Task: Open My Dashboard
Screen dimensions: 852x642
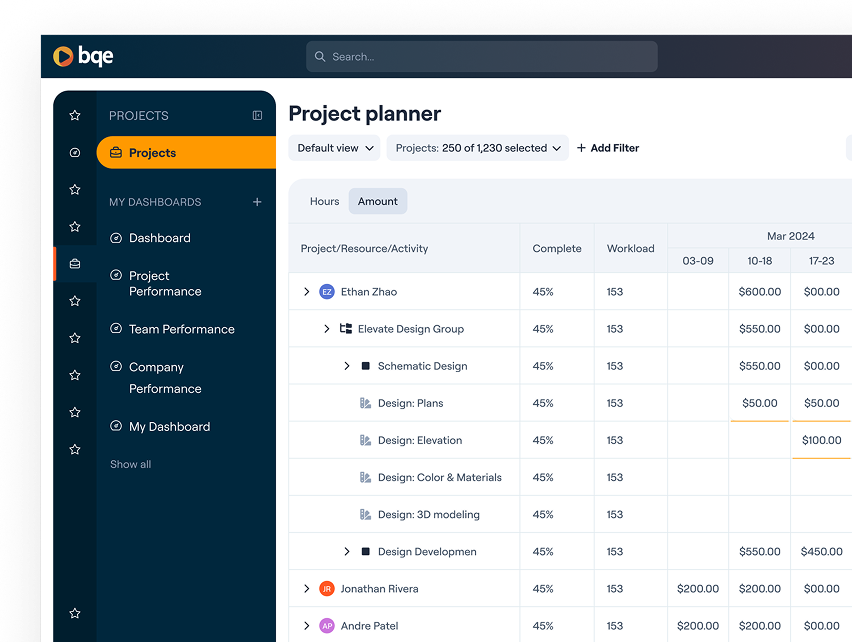Action: click(x=170, y=426)
